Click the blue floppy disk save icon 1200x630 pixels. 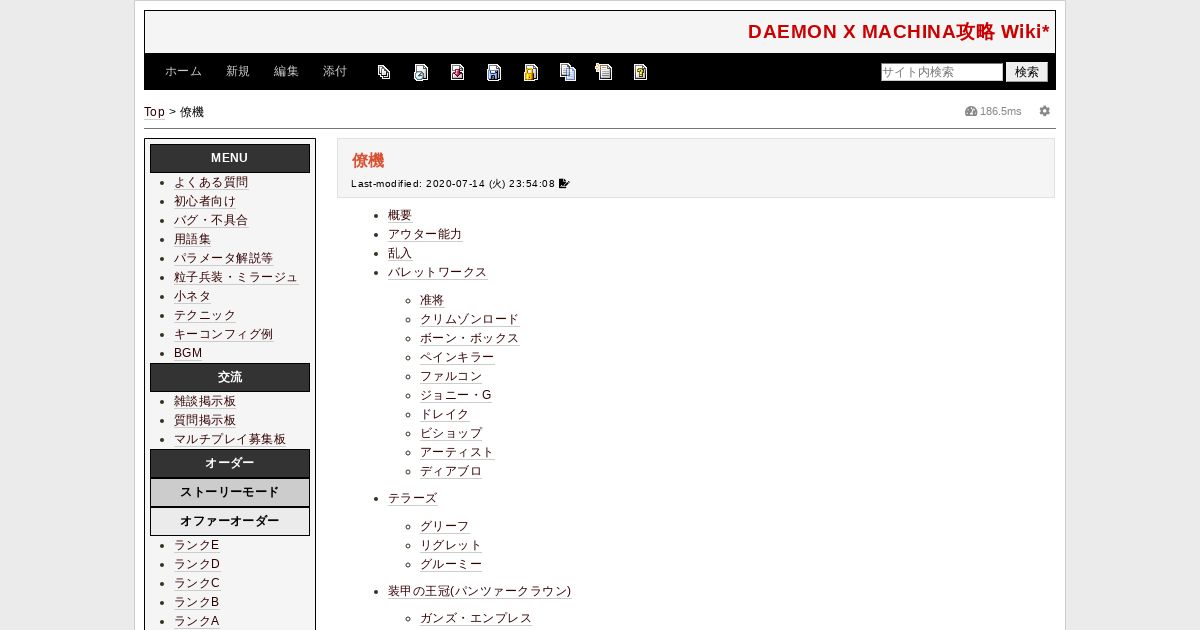(x=494, y=72)
